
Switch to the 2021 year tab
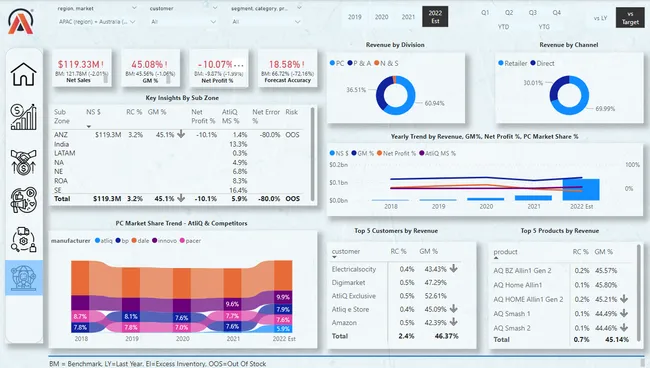click(408, 17)
